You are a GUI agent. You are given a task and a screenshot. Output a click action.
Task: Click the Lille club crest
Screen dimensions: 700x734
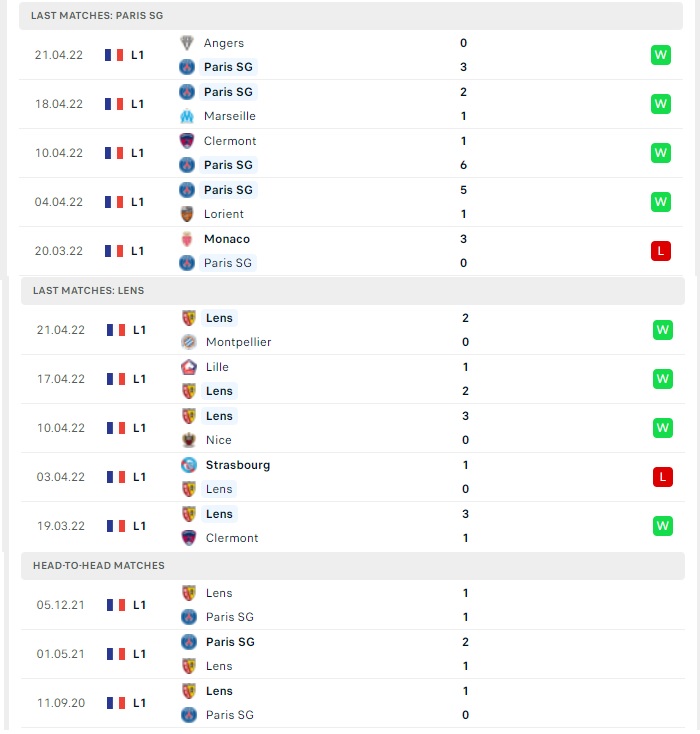click(x=189, y=367)
